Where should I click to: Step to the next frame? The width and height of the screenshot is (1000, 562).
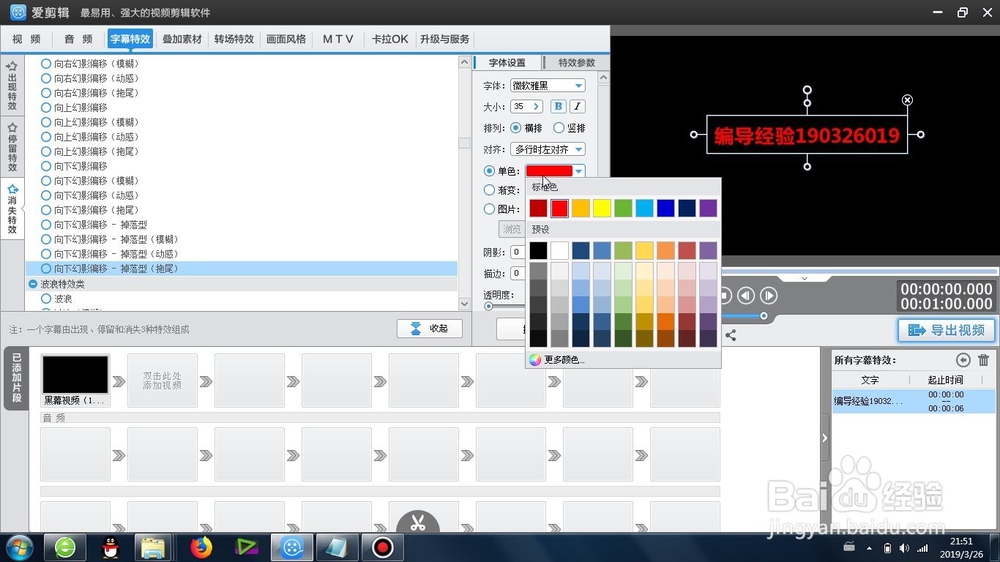(769, 295)
